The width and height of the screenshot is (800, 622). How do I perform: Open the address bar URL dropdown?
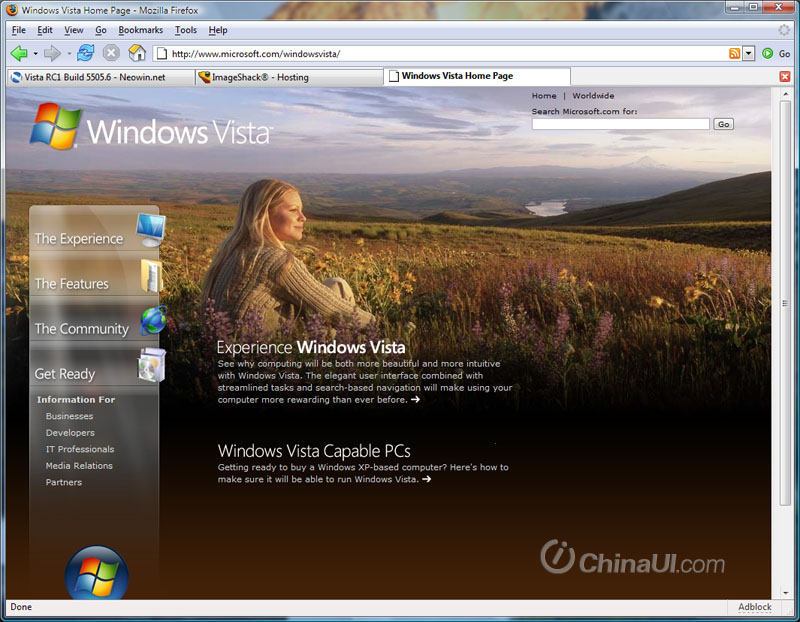tap(748, 54)
